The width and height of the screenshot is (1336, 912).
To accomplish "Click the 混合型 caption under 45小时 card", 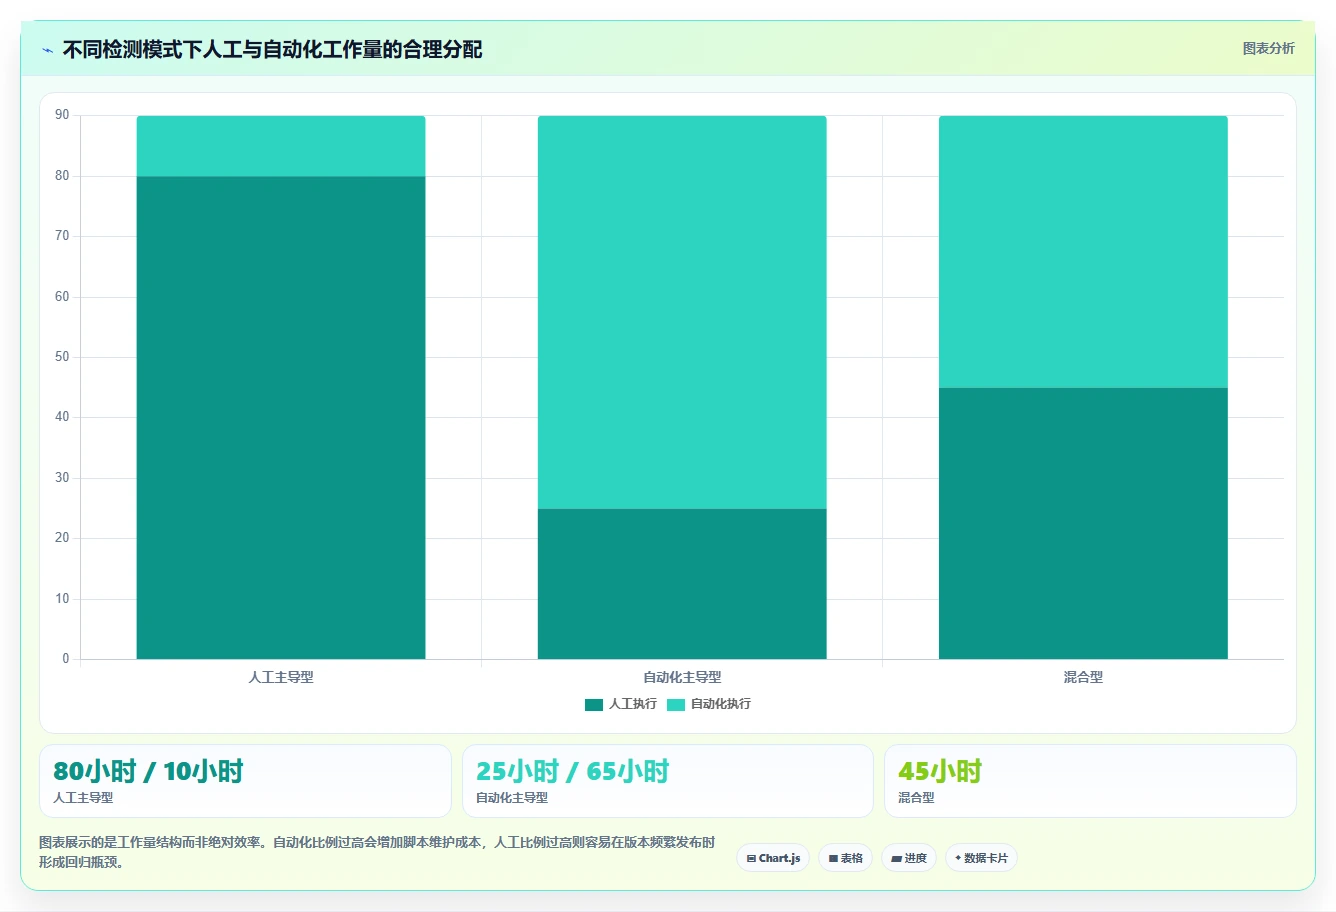I will (x=916, y=798).
